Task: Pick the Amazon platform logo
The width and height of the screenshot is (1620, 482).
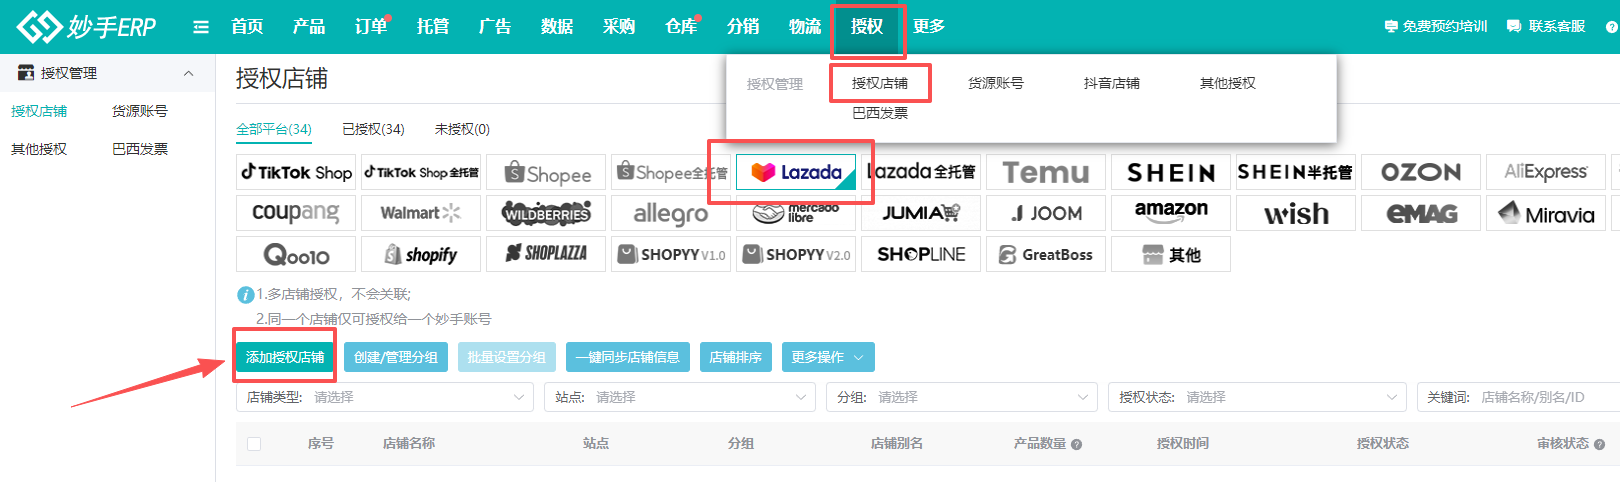Action: pos(1170,212)
